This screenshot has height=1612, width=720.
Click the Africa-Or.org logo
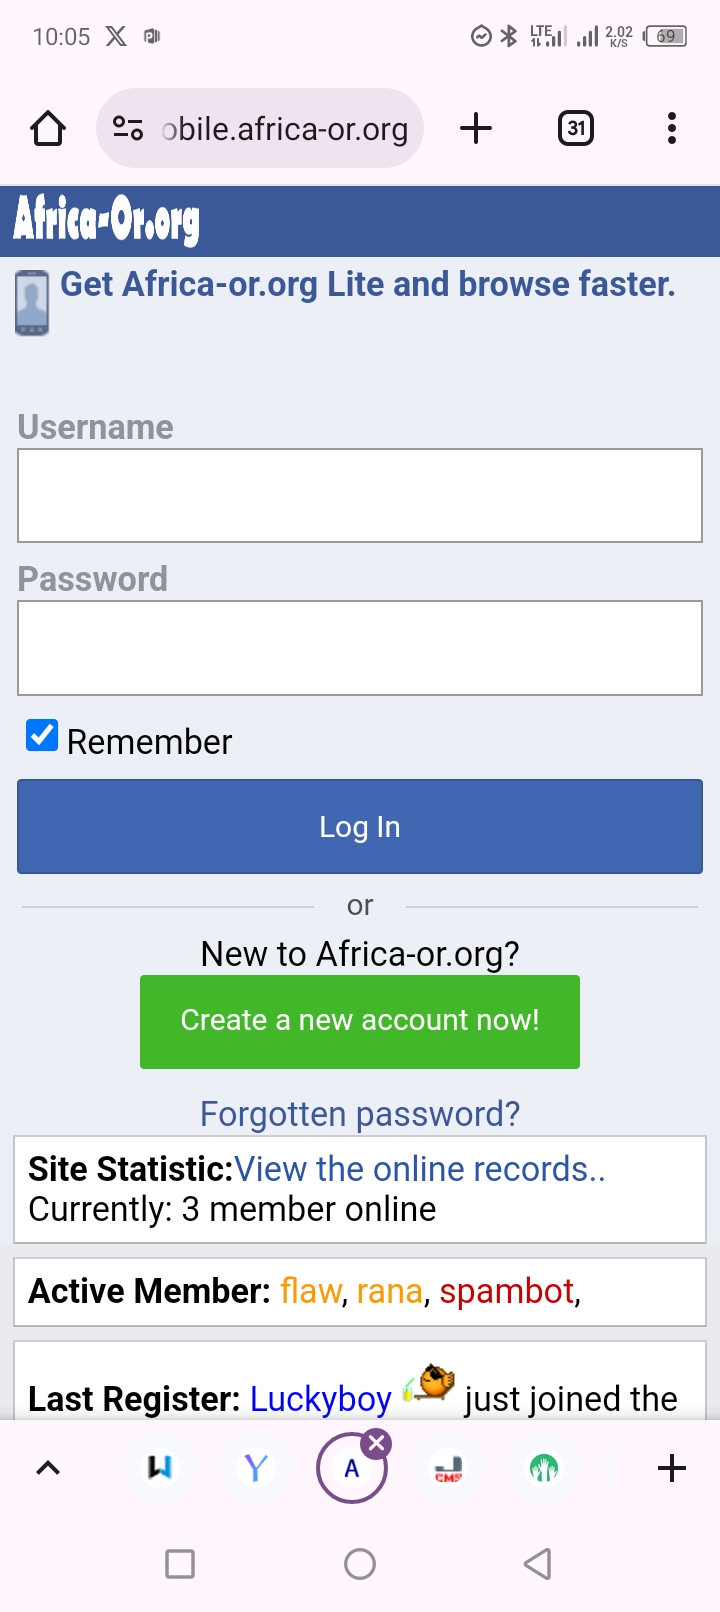[107, 220]
